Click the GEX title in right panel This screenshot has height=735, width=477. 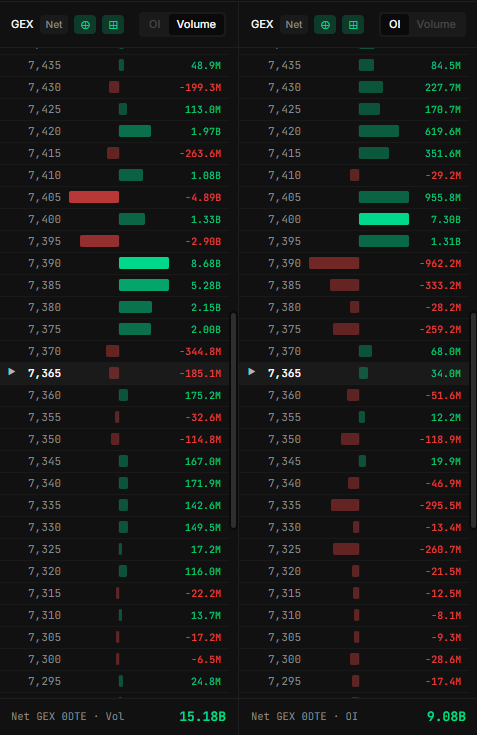tap(262, 24)
